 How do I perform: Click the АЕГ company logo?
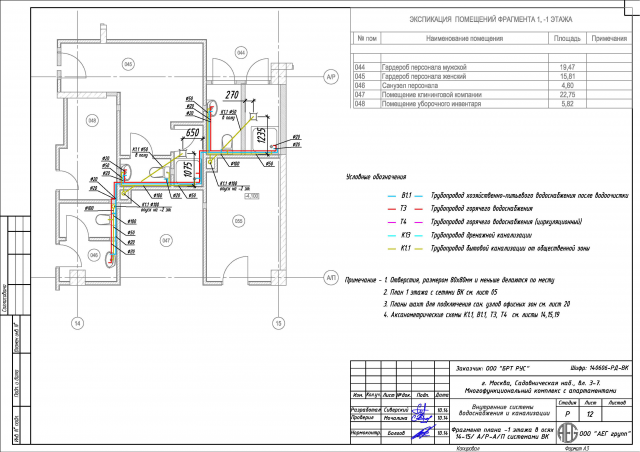(x=568, y=433)
